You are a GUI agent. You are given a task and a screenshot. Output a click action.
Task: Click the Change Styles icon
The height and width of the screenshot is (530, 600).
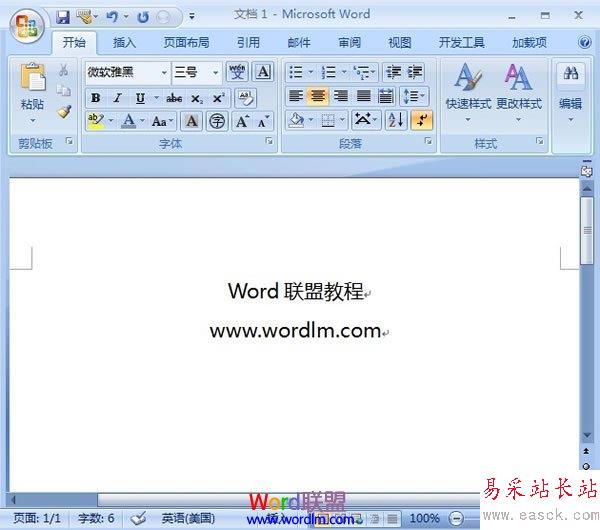pyautogui.click(x=518, y=77)
